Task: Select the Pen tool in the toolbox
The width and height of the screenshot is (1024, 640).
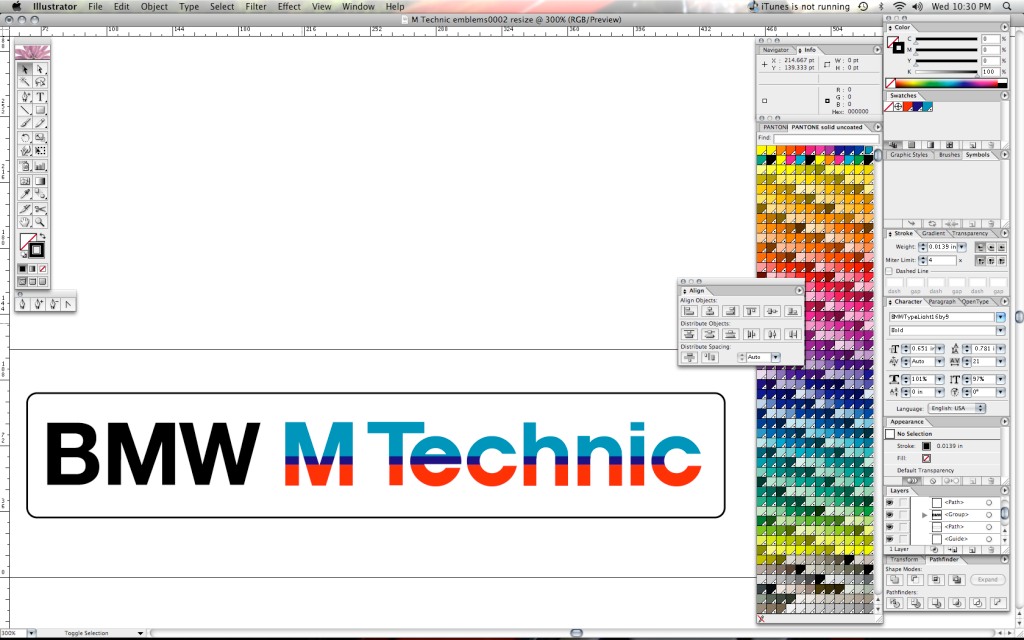Action: click(x=25, y=97)
